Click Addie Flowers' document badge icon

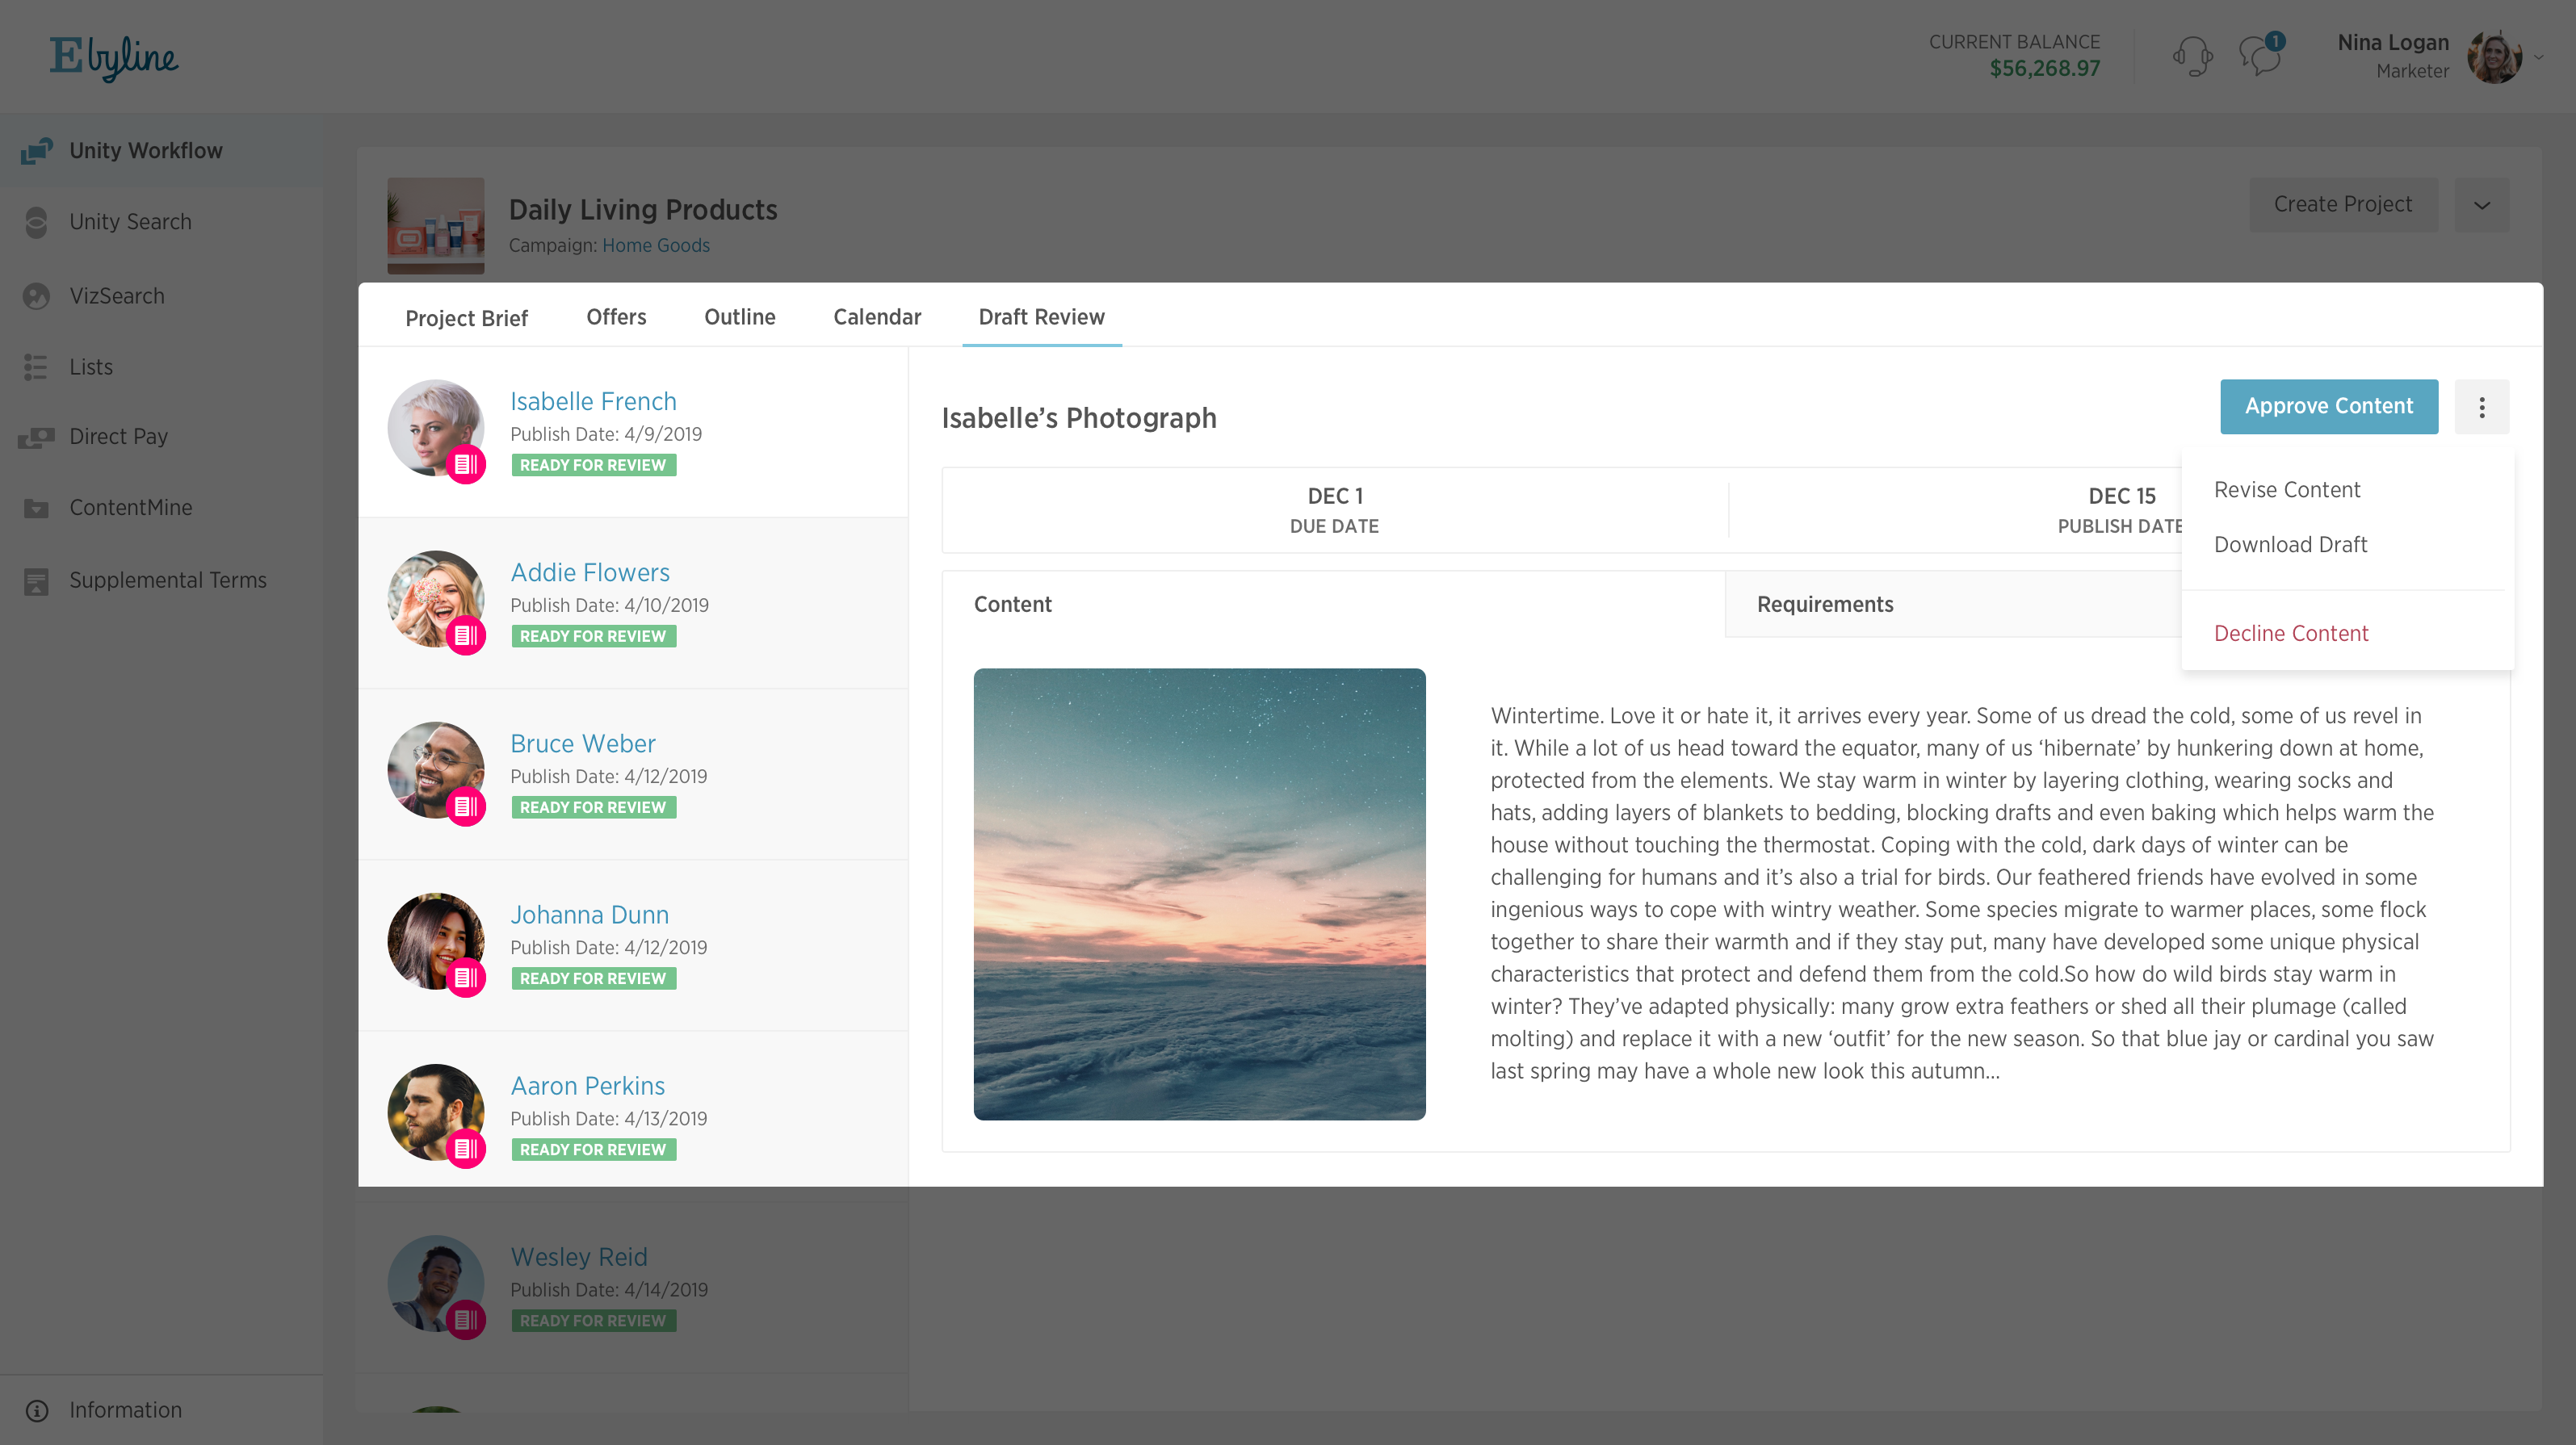[x=466, y=635]
